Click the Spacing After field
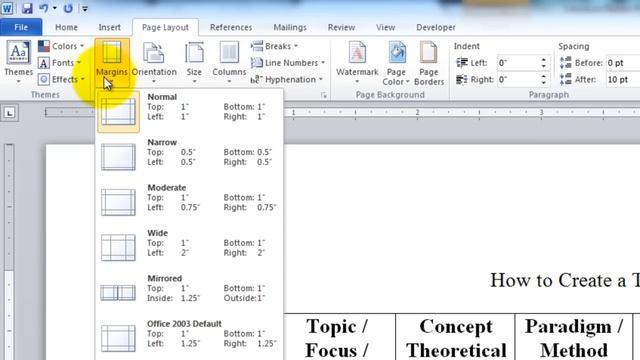This screenshot has height=360, width=640. [x=623, y=80]
